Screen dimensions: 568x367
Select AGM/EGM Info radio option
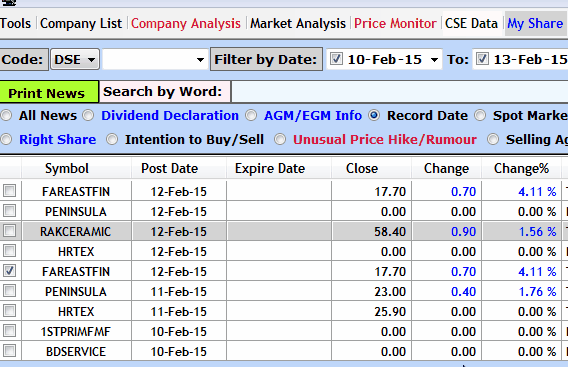pyautogui.click(x=251, y=116)
